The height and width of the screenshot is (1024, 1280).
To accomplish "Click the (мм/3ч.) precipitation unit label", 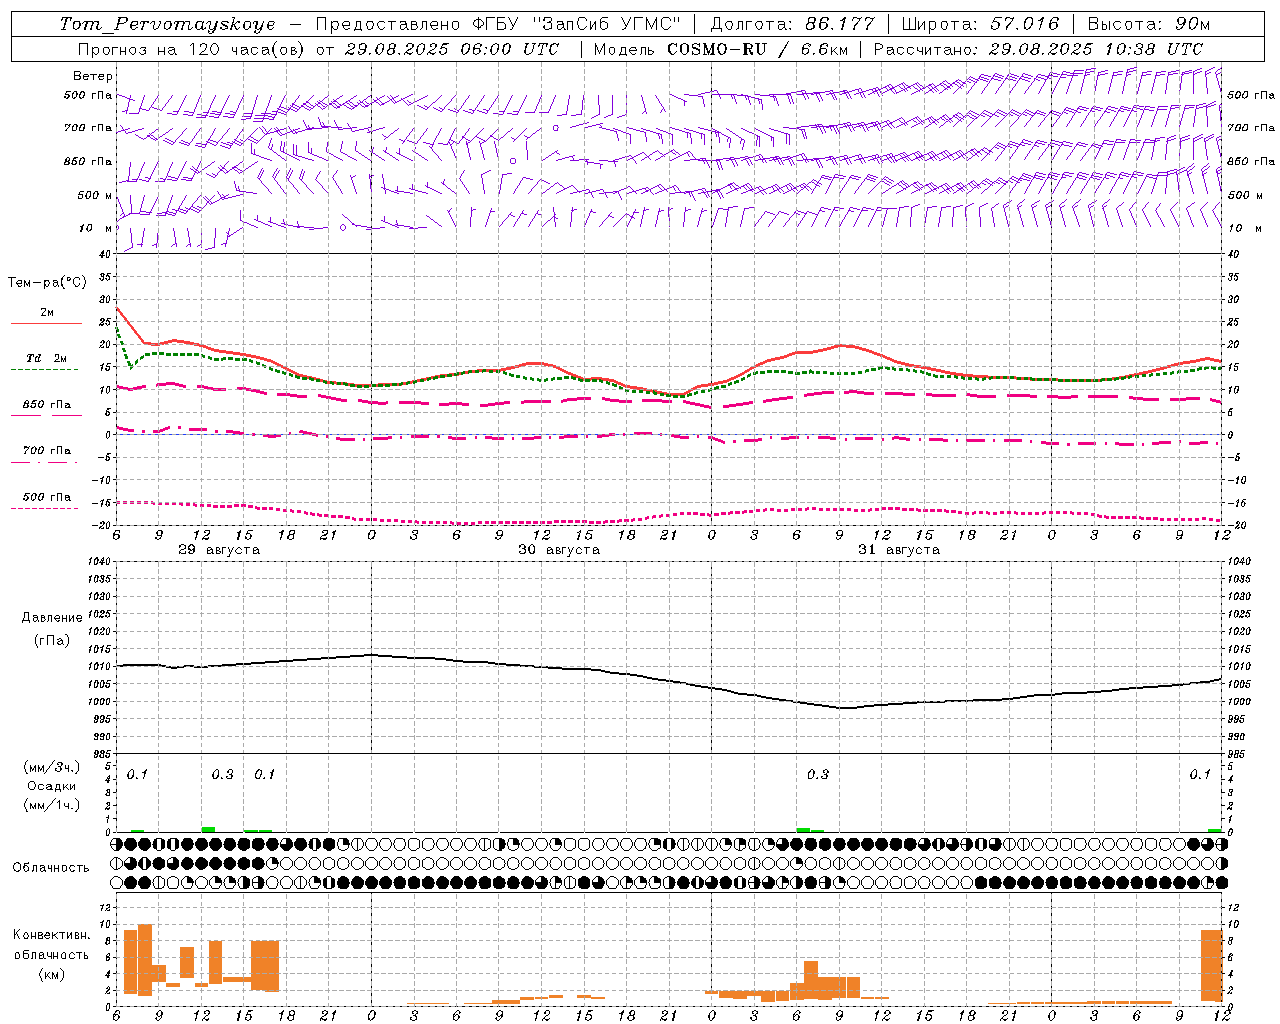I will click(x=52, y=767).
